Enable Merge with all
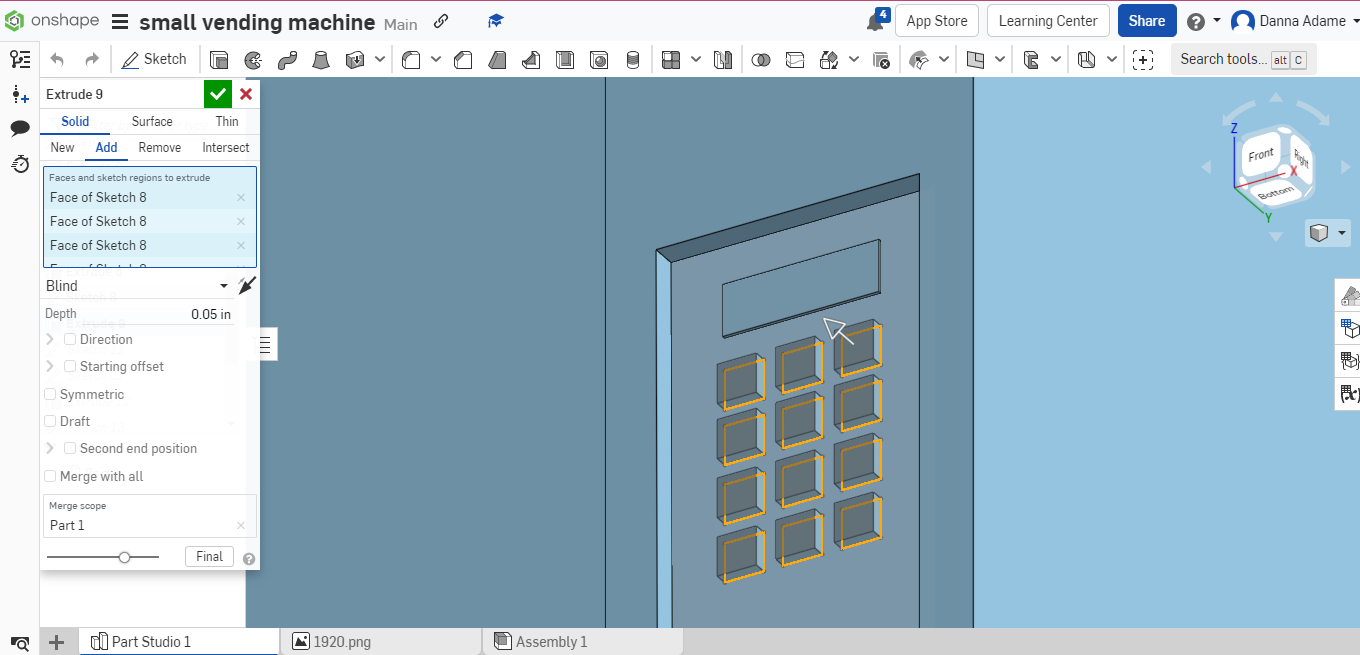 tap(50, 476)
